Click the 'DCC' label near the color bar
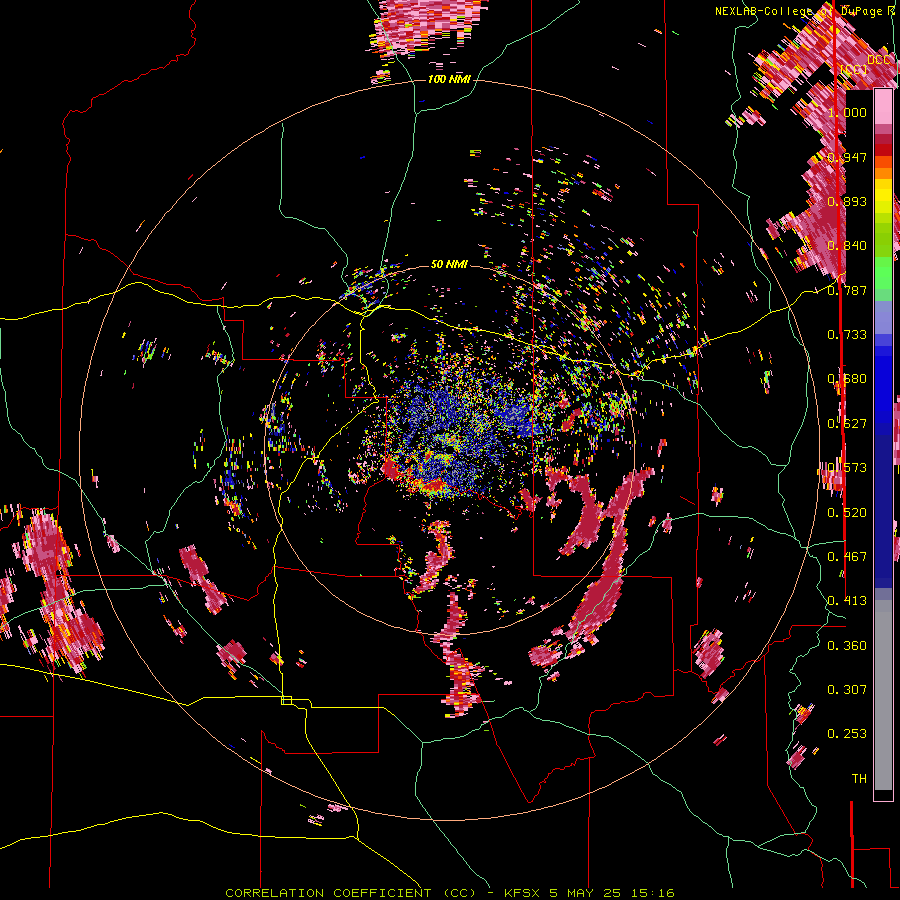900x900 pixels. tap(879, 60)
